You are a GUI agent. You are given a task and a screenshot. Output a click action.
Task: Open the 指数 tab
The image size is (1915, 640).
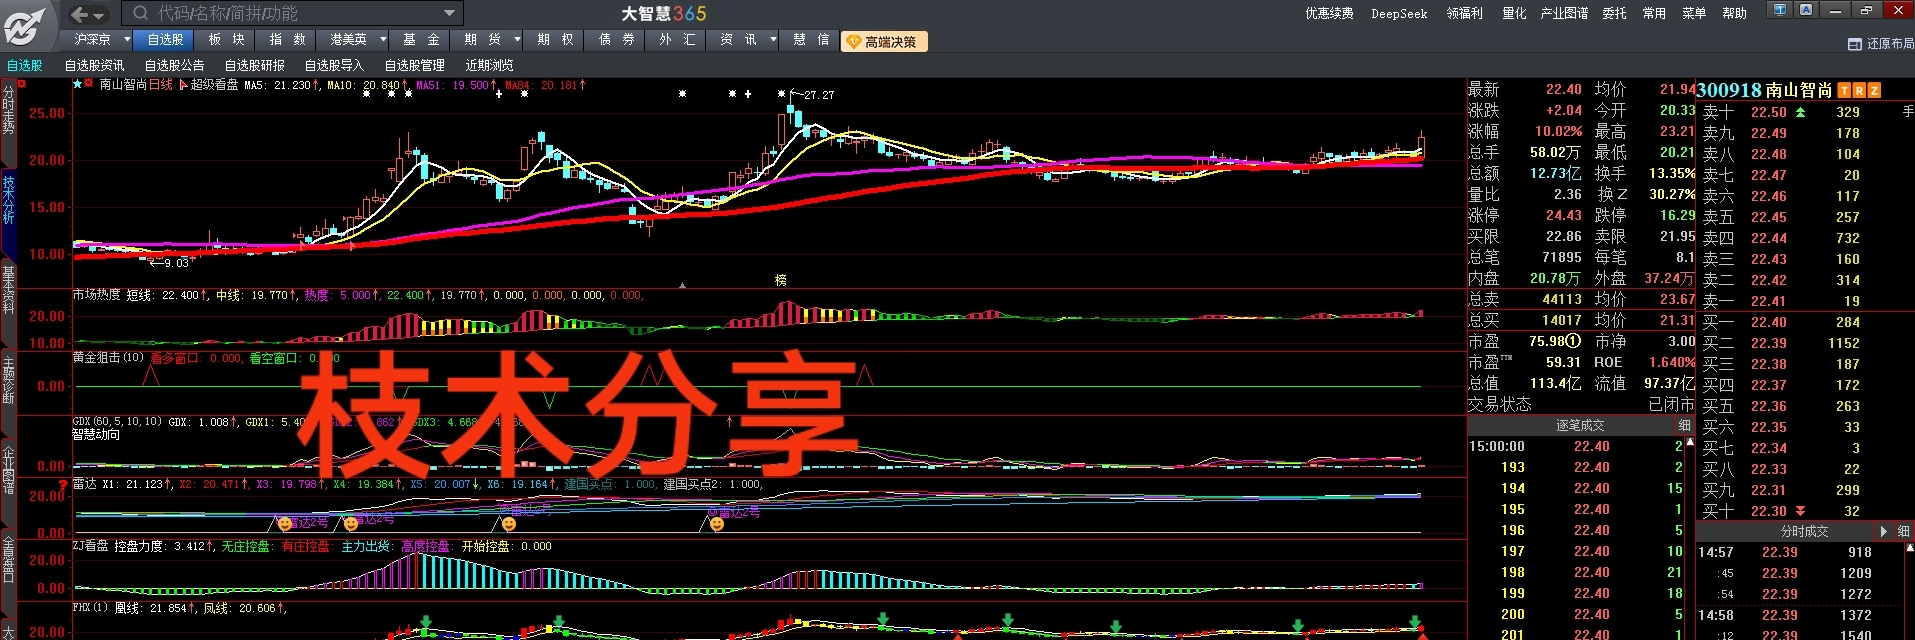pyautogui.click(x=287, y=40)
